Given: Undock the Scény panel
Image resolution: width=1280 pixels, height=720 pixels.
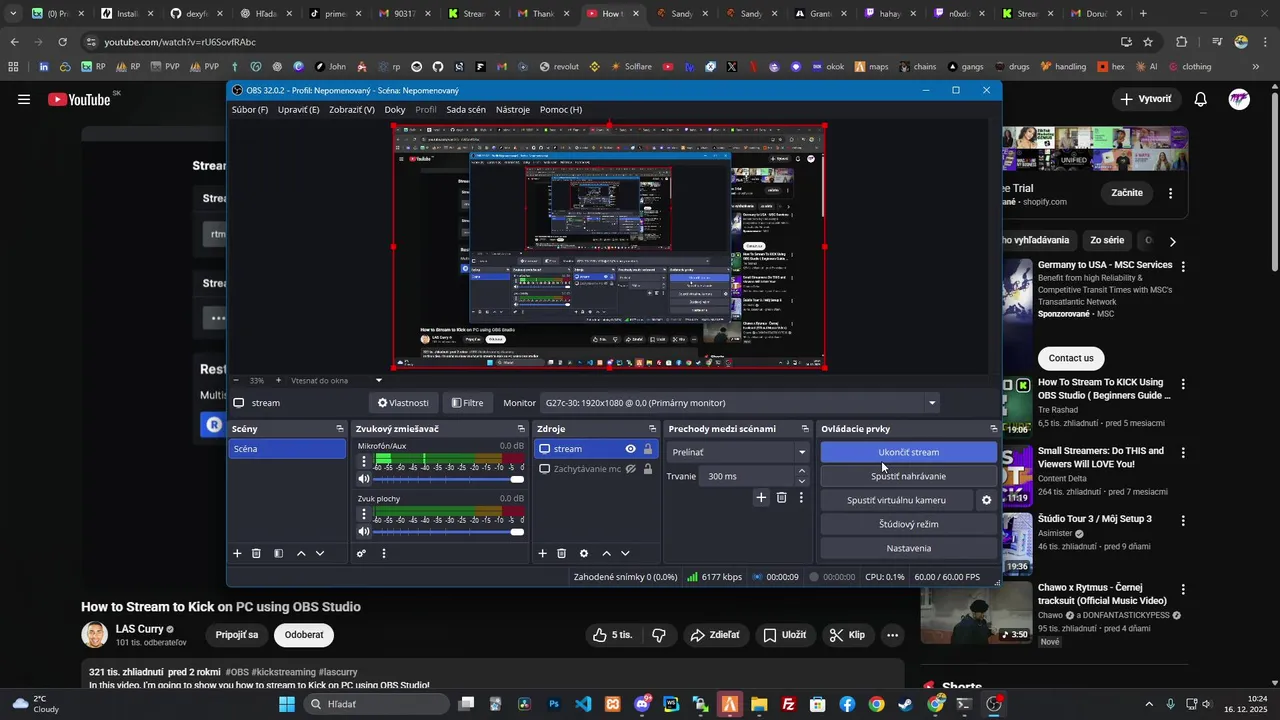Looking at the screenshot, I should 340,429.
